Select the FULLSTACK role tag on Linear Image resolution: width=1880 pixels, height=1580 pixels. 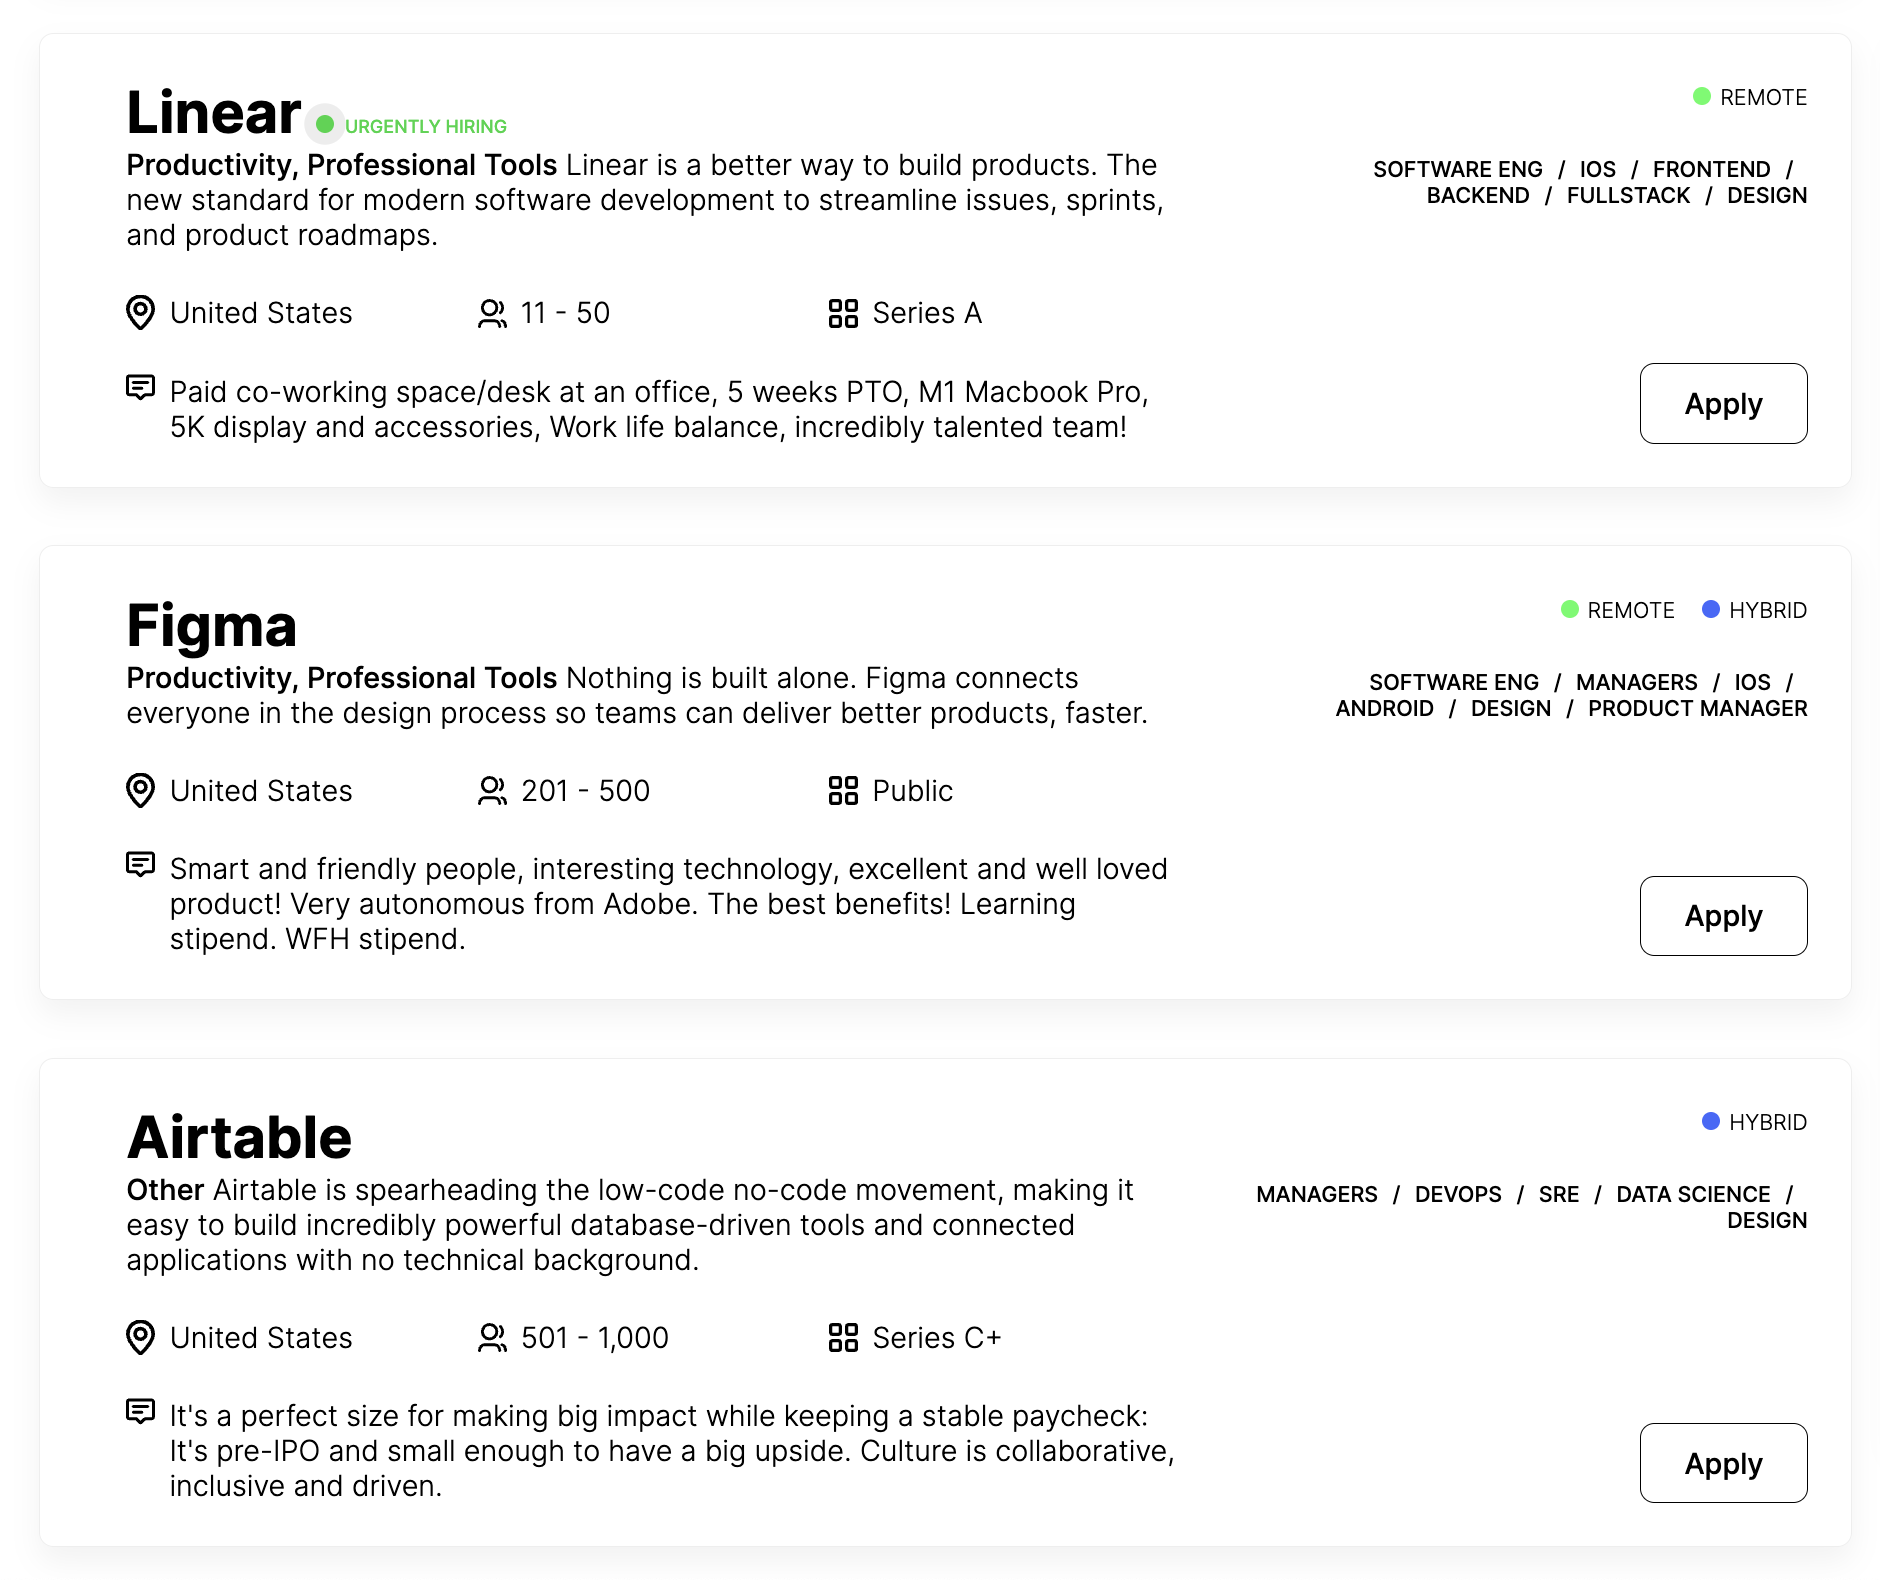1628,196
